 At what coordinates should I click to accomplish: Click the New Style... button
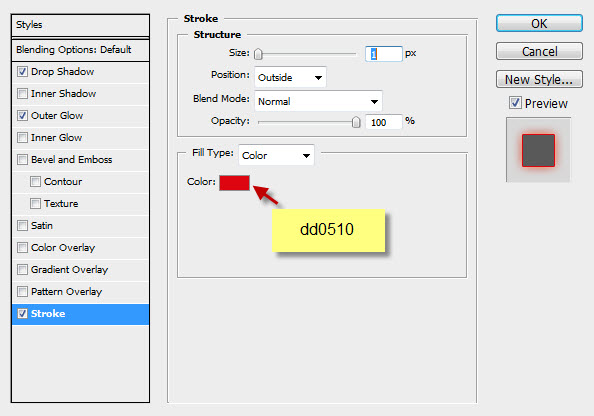click(539, 79)
